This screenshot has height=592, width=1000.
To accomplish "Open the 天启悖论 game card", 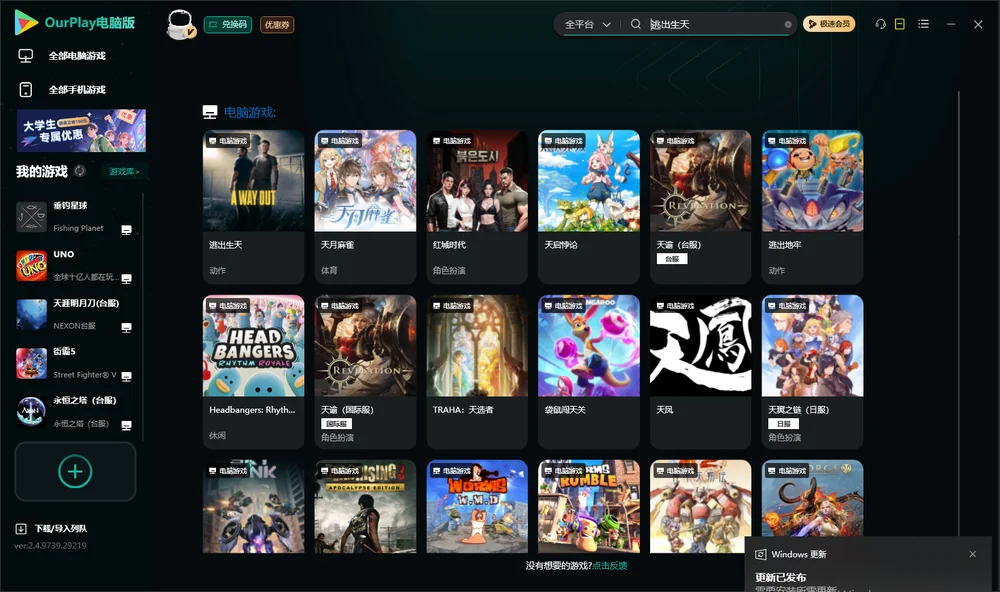I will coord(589,207).
